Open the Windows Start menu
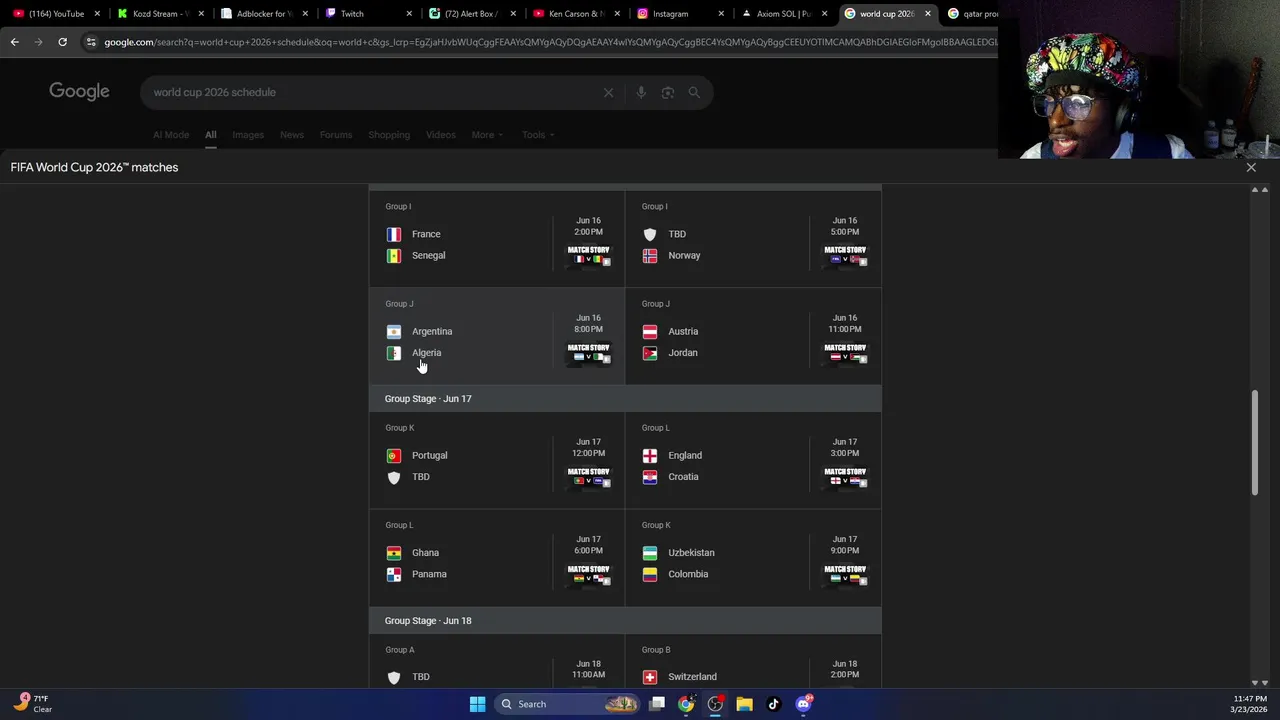Viewport: 1280px width, 720px height. click(477, 704)
